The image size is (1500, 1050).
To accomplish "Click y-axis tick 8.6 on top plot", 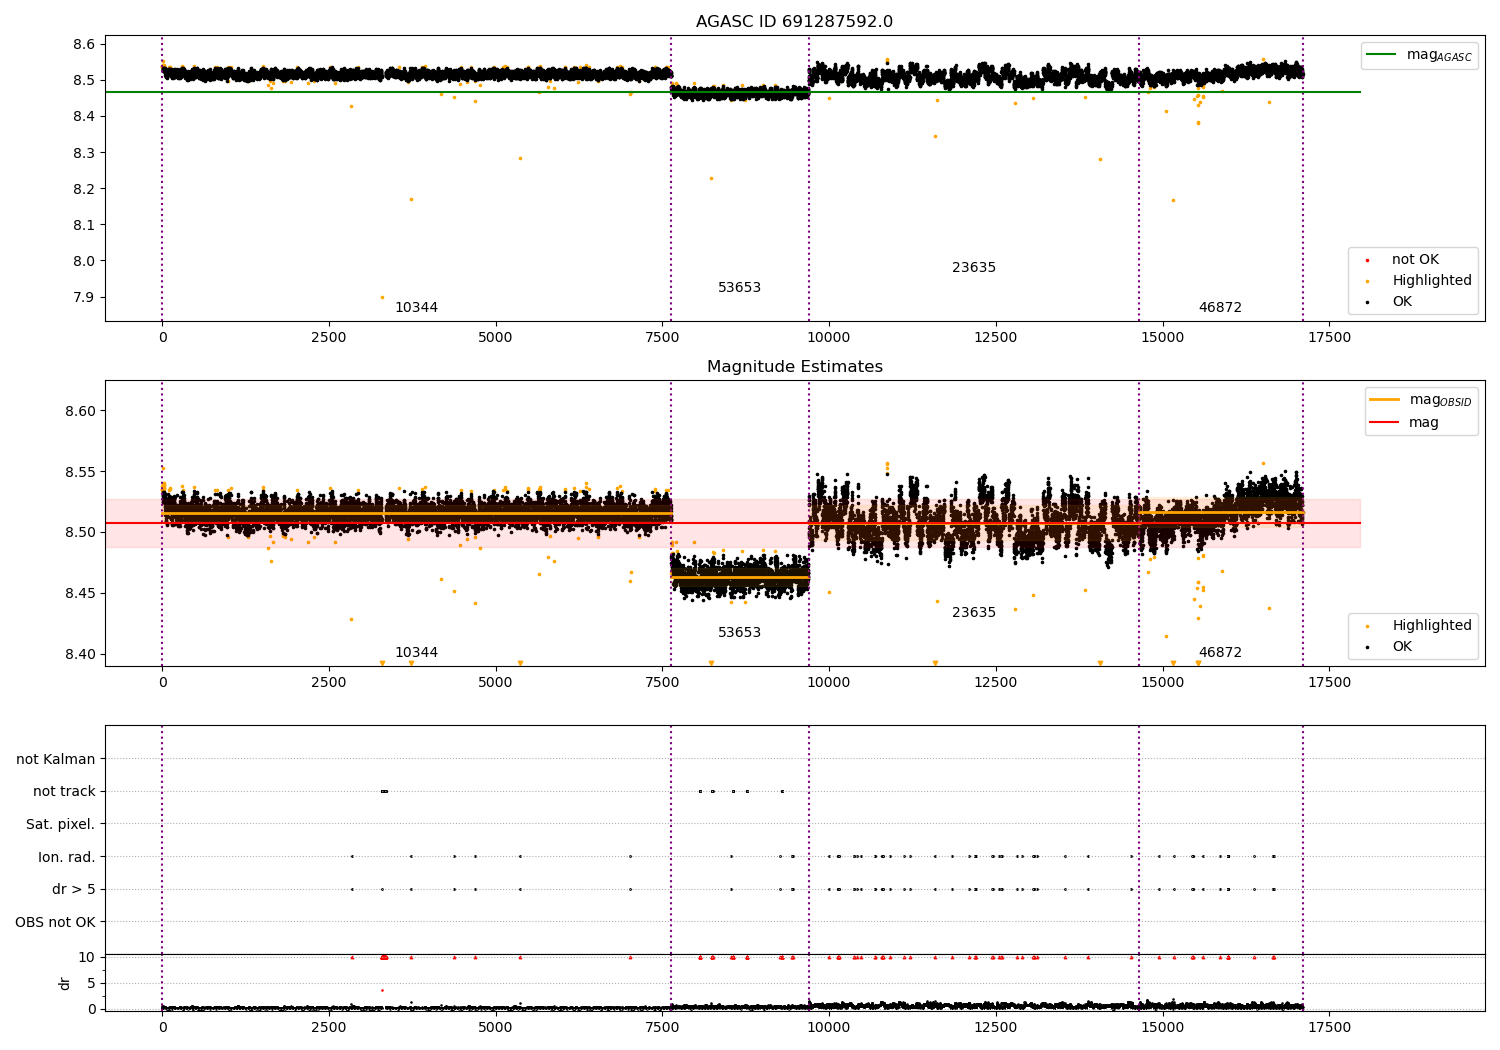I will [84, 44].
